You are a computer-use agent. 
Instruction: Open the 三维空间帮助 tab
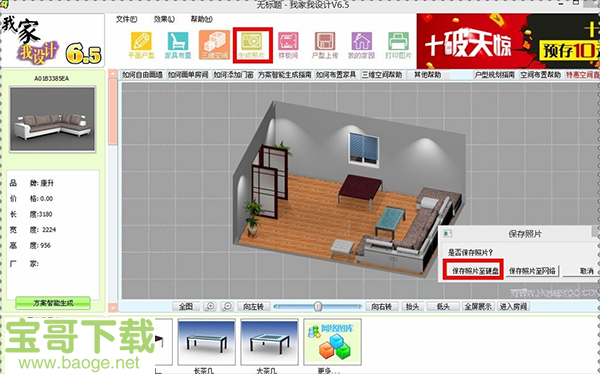click(382, 75)
